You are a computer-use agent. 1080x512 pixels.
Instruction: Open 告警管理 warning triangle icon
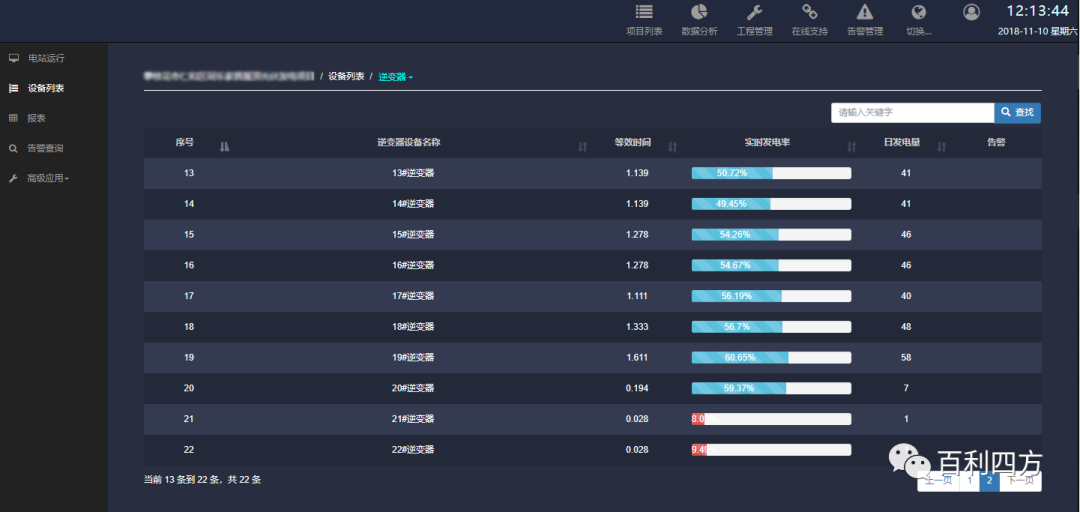[x=865, y=13]
